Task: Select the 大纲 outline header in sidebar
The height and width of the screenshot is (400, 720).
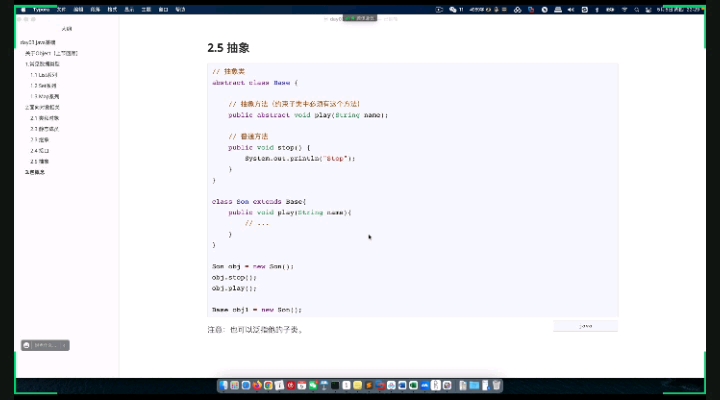Action: point(67,28)
